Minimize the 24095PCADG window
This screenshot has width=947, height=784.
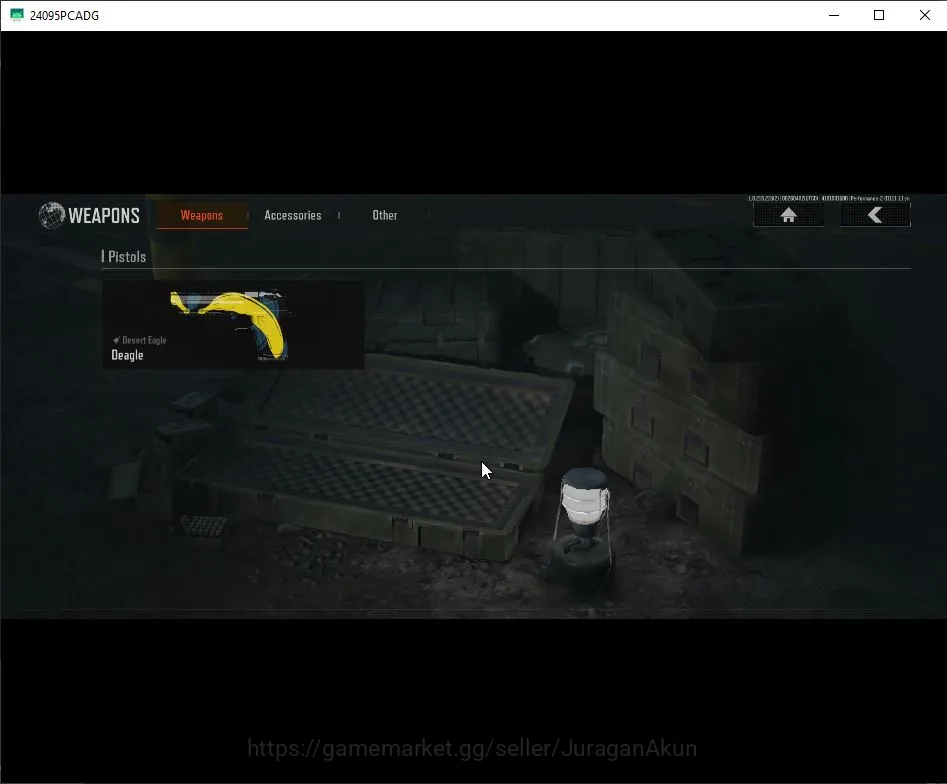pos(834,15)
